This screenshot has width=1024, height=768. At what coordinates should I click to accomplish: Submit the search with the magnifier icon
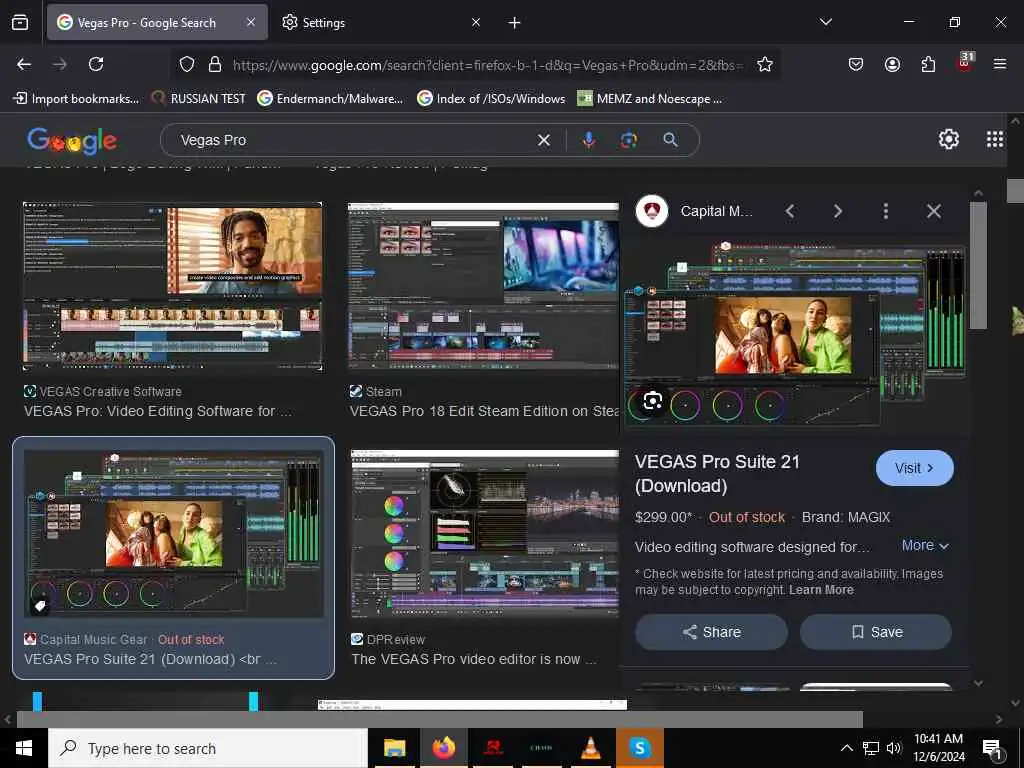coord(670,140)
